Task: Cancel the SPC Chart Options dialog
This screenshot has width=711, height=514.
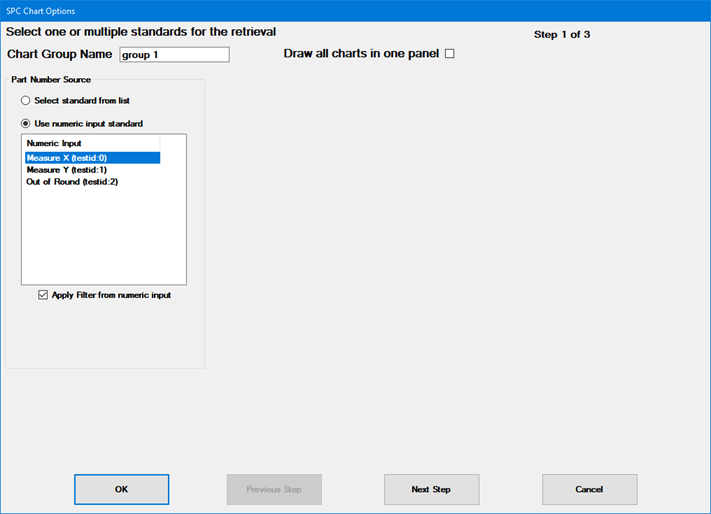Action: [x=589, y=489]
